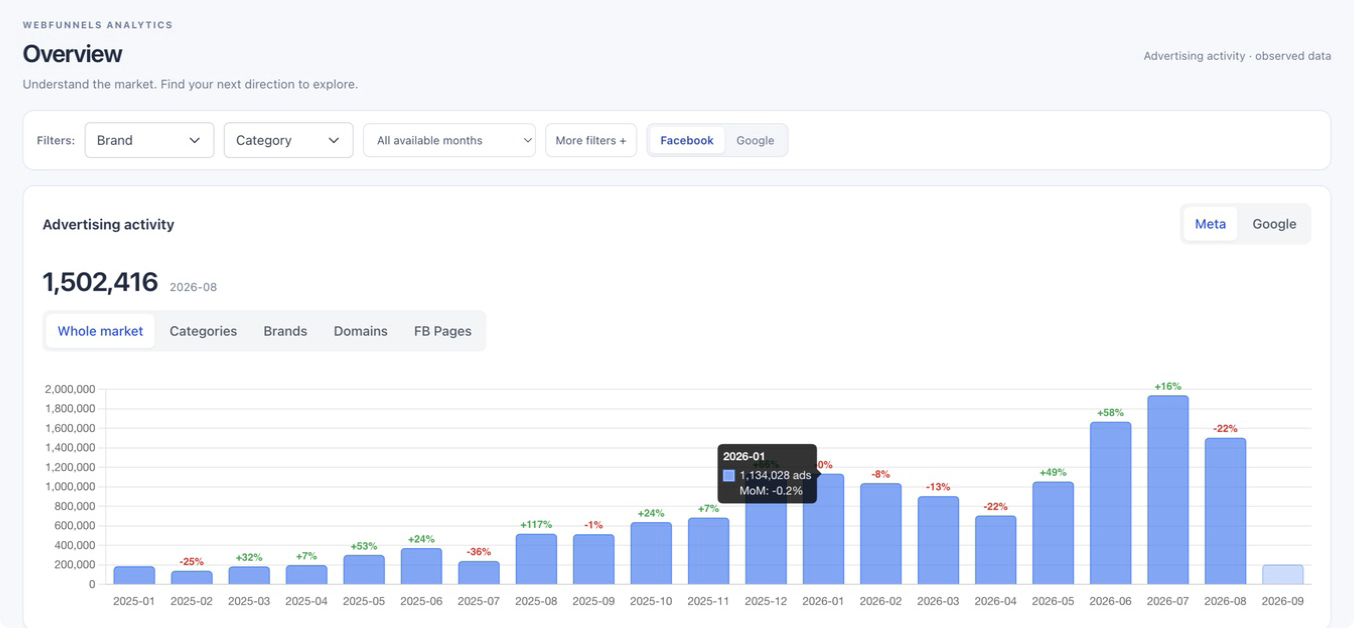This screenshot has height=628, width=1354.
Task: Switch to the FB Pages tab
Action: (443, 331)
